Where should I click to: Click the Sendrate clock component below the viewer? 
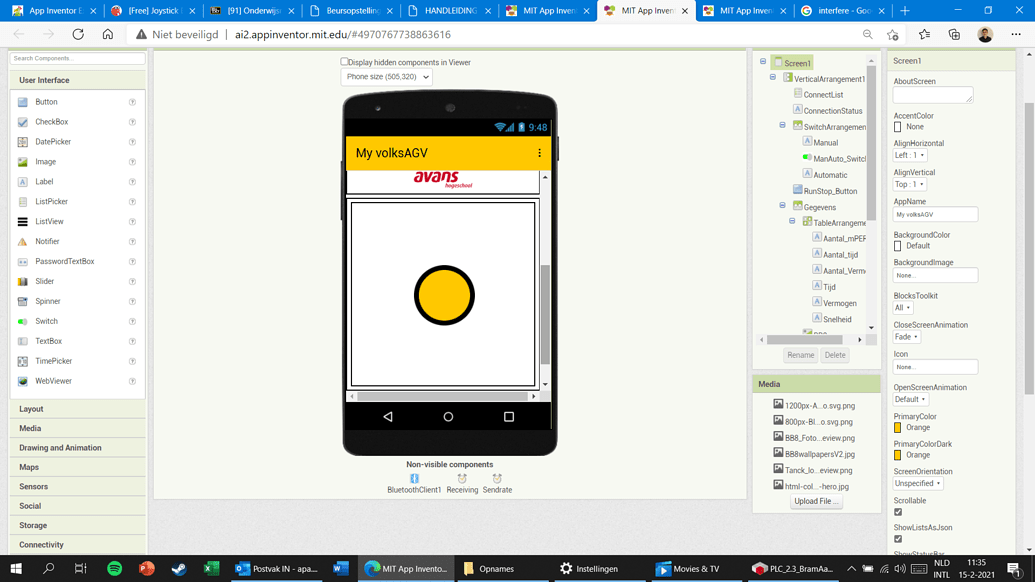click(x=497, y=482)
